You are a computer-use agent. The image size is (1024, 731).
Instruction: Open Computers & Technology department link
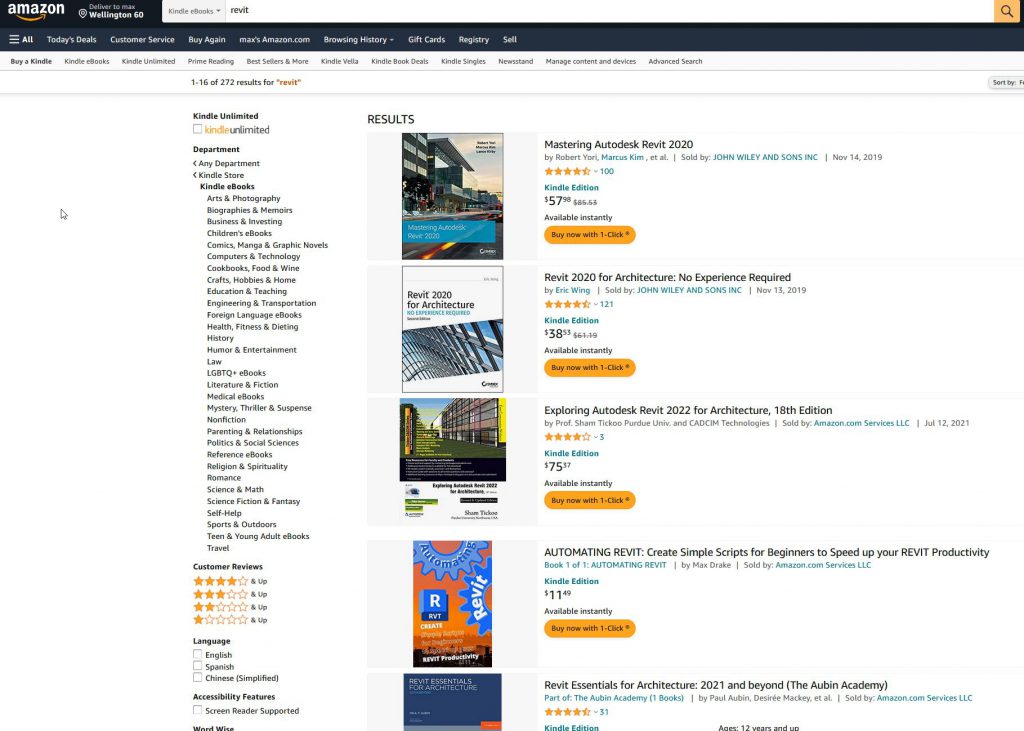(253, 257)
